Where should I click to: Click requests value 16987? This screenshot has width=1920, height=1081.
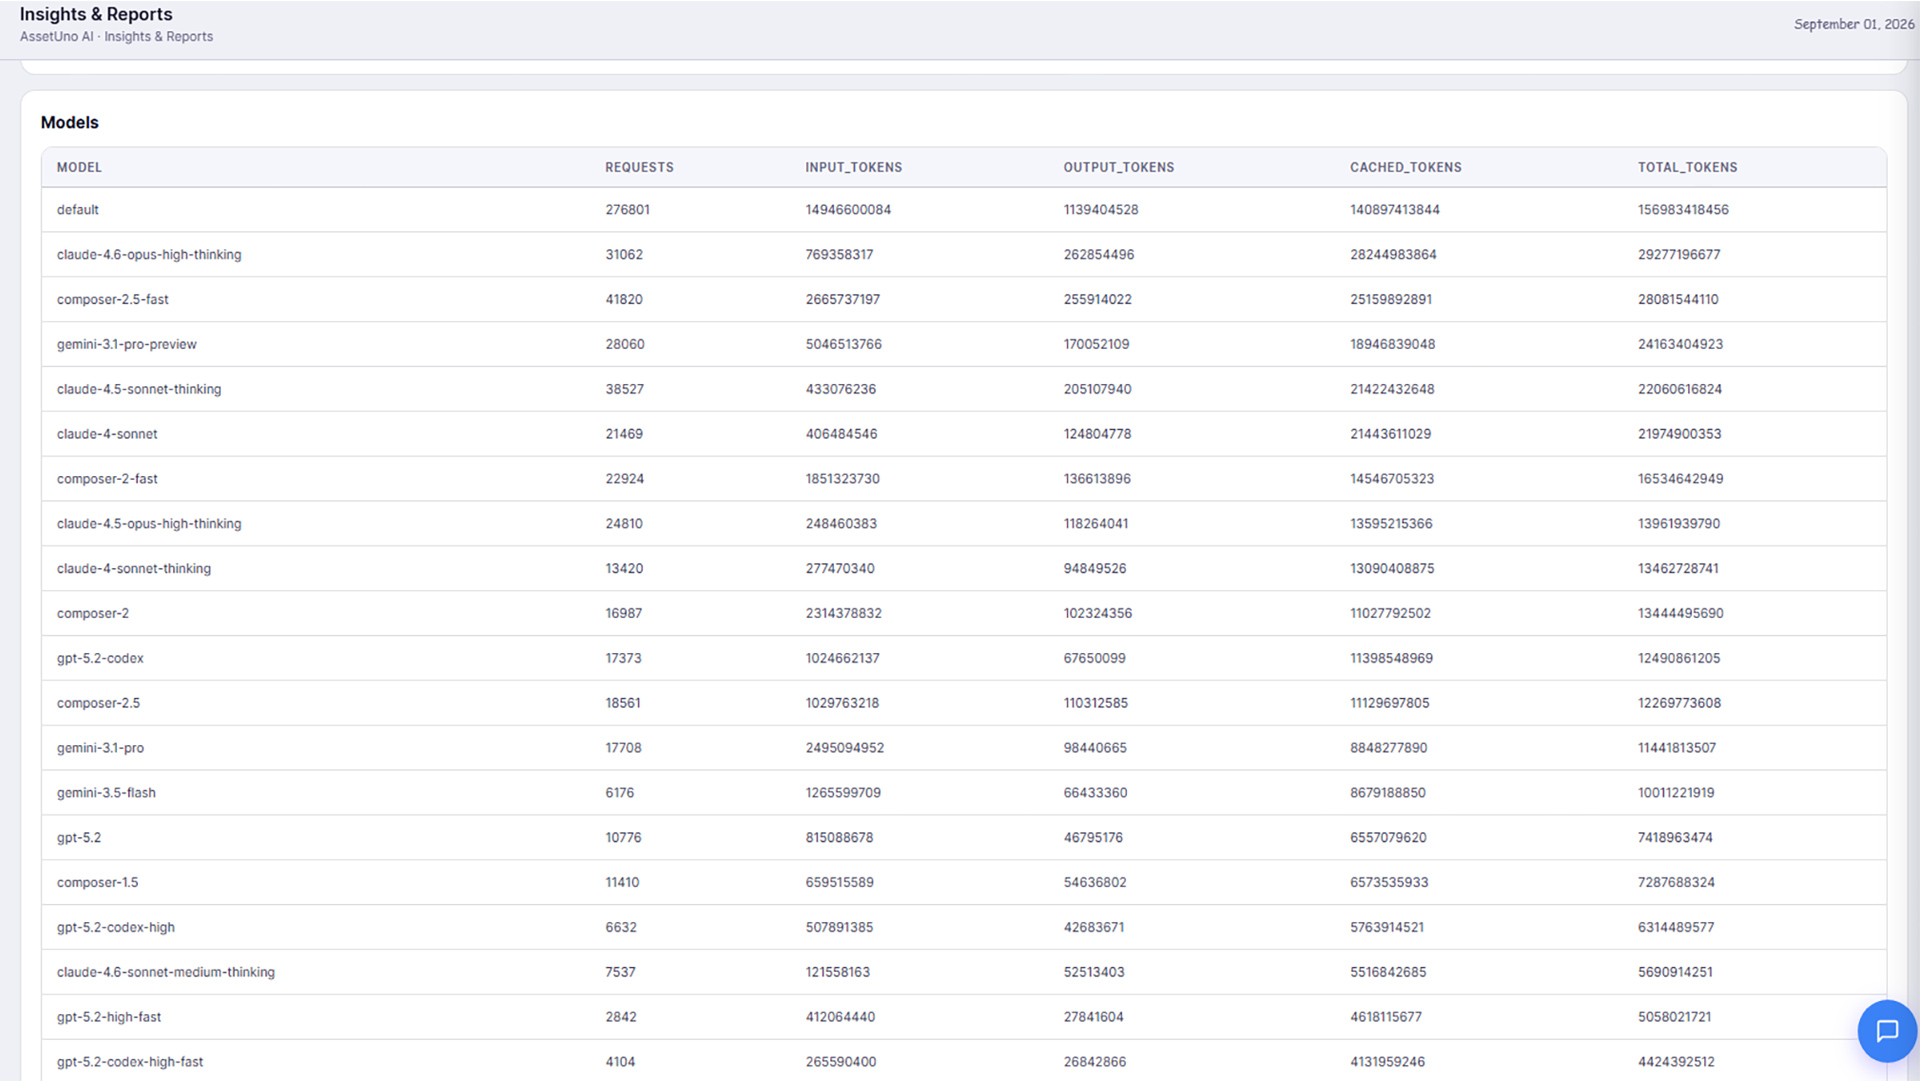(623, 614)
